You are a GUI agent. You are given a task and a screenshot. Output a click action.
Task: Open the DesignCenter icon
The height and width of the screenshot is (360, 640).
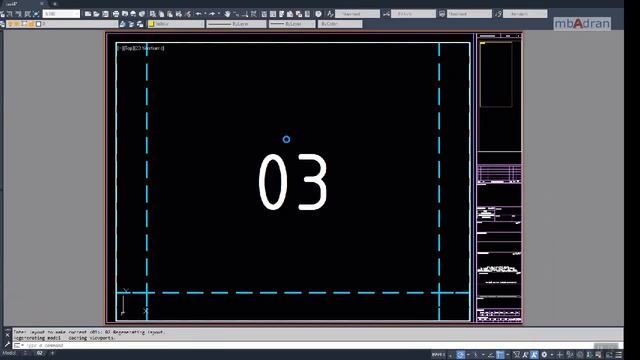pos(273,14)
